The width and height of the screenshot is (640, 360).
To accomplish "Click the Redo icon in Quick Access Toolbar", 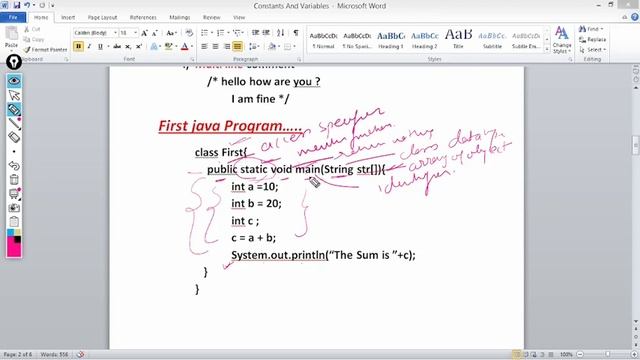I will [x=42, y=5].
